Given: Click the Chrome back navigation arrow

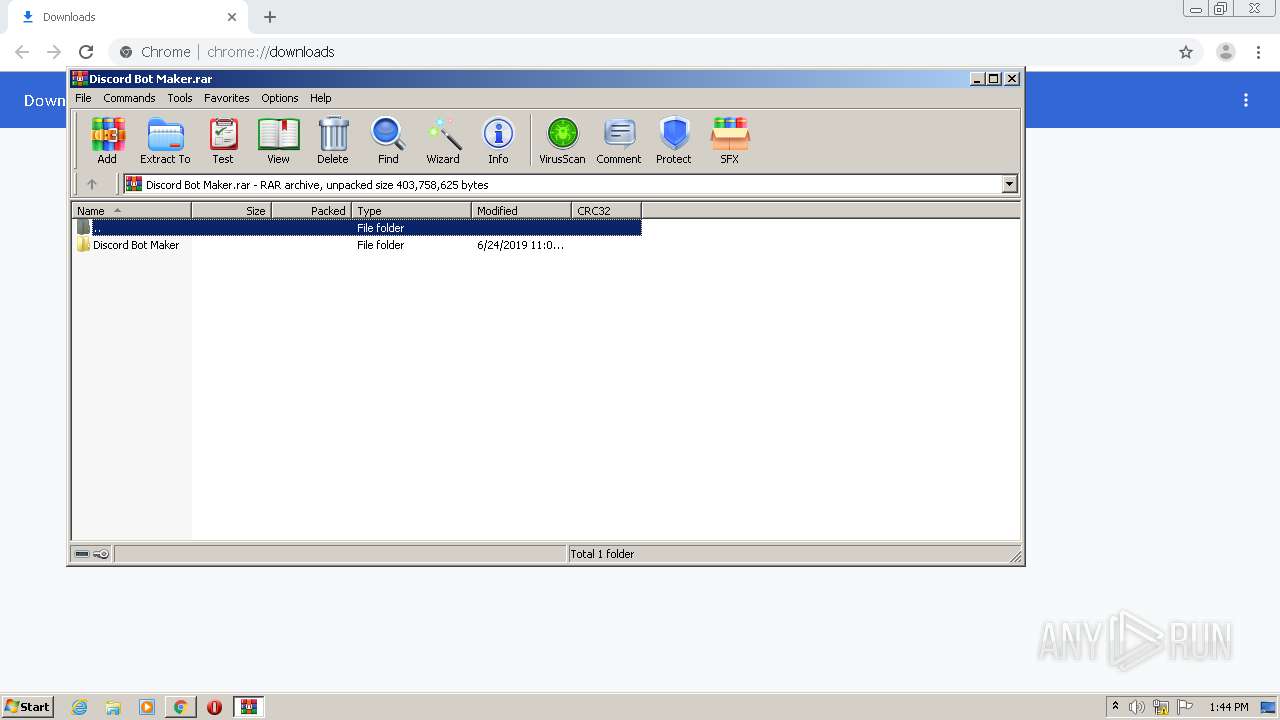Looking at the screenshot, I should click(22, 52).
